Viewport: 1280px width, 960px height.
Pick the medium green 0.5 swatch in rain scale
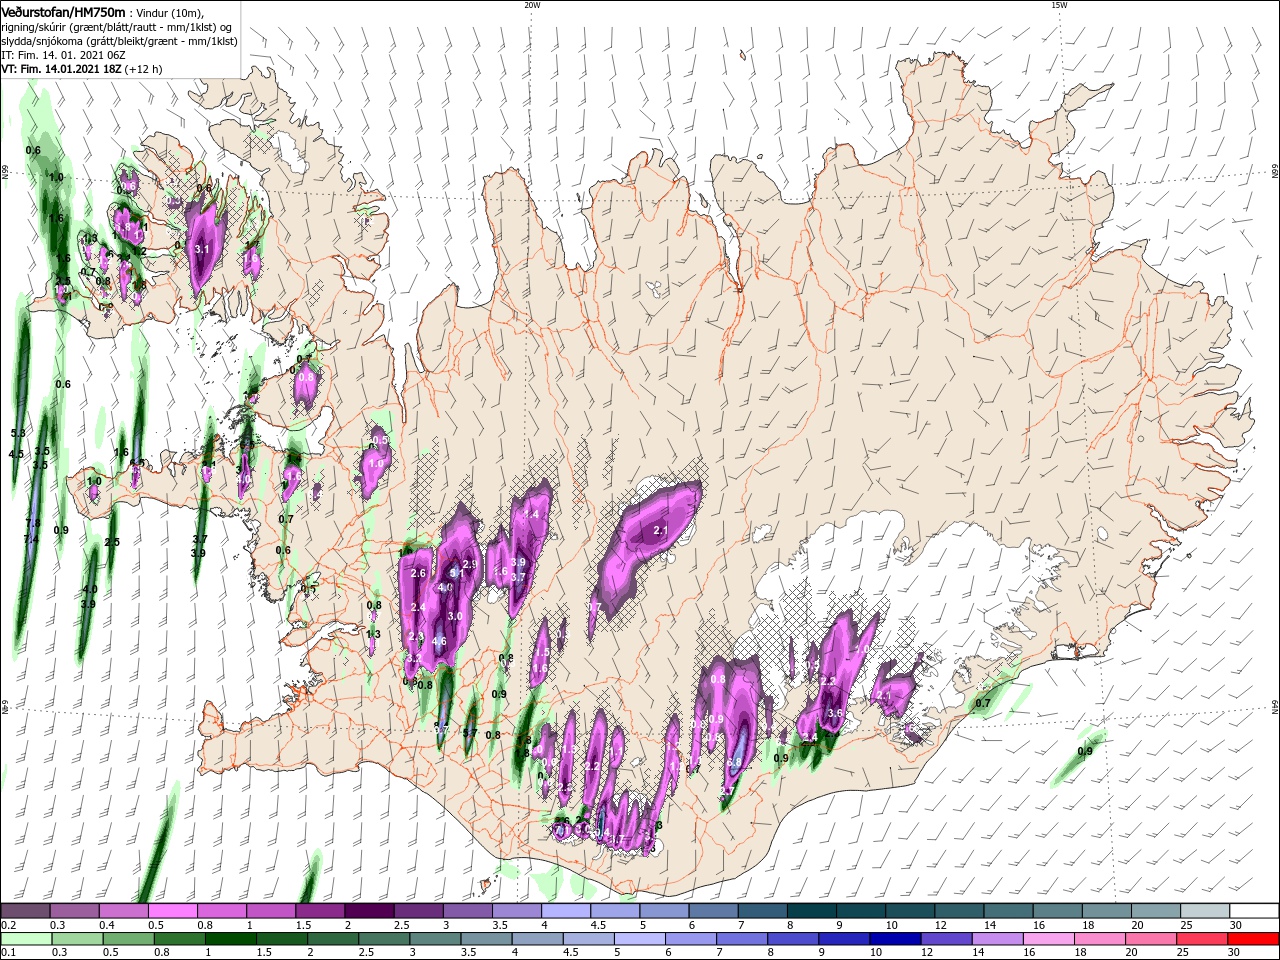point(128,939)
